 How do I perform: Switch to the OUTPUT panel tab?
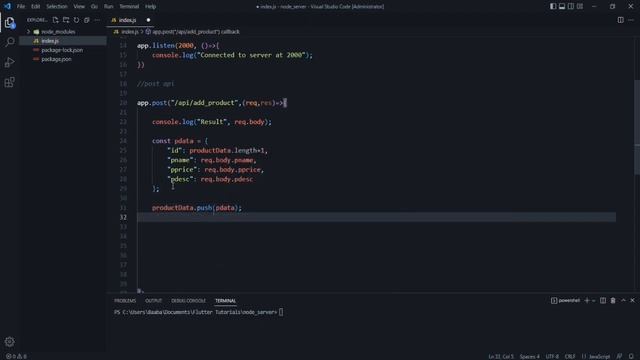pyautogui.click(x=153, y=301)
